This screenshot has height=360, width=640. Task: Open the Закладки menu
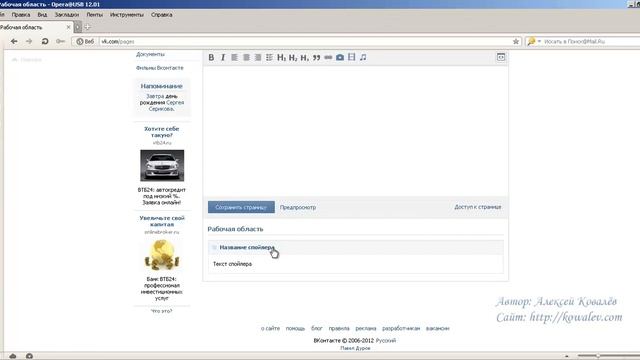pyautogui.click(x=67, y=15)
